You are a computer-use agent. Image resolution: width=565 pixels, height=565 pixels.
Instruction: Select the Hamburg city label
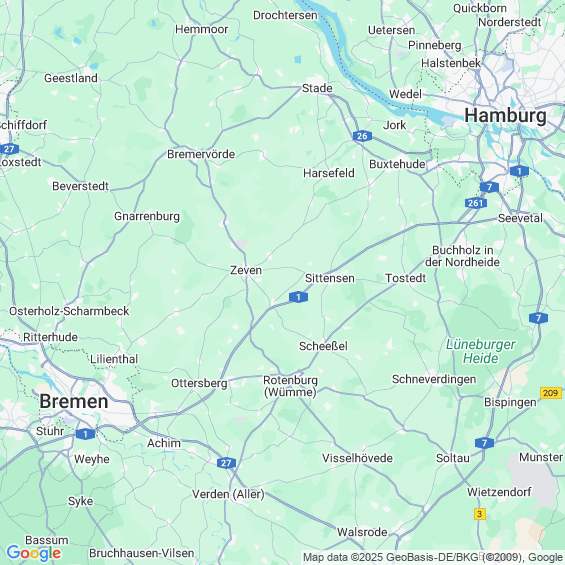[505, 116]
